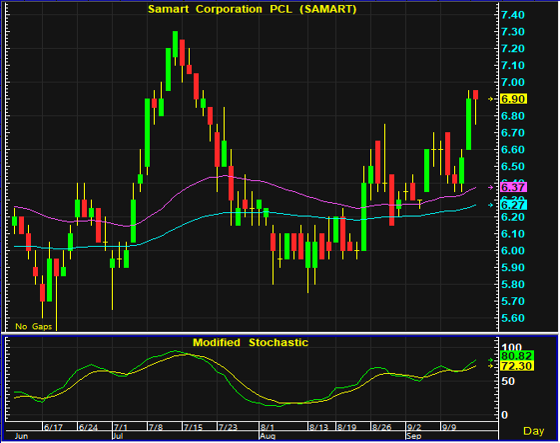Click the 0 level on the stochastic axis
The image size is (560, 443).
click(504, 415)
